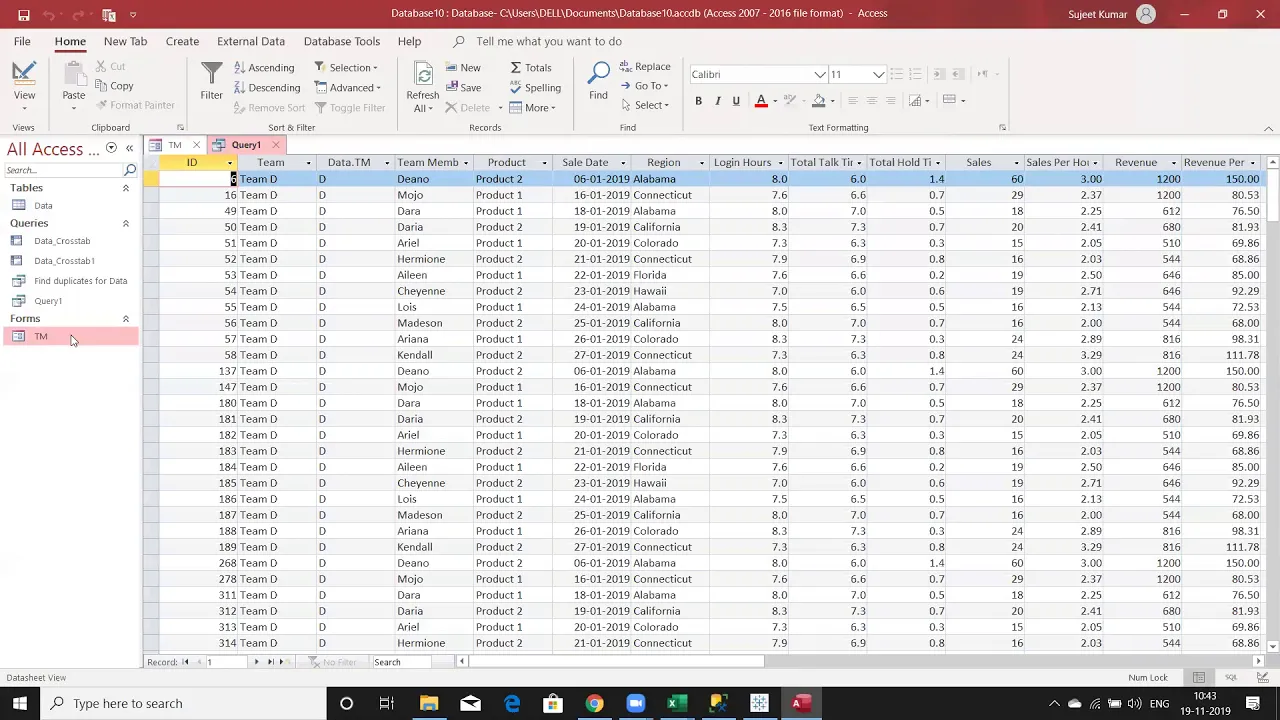Click the search icon in navigation pane
The height and width of the screenshot is (720, 1280).
(130, 170)
